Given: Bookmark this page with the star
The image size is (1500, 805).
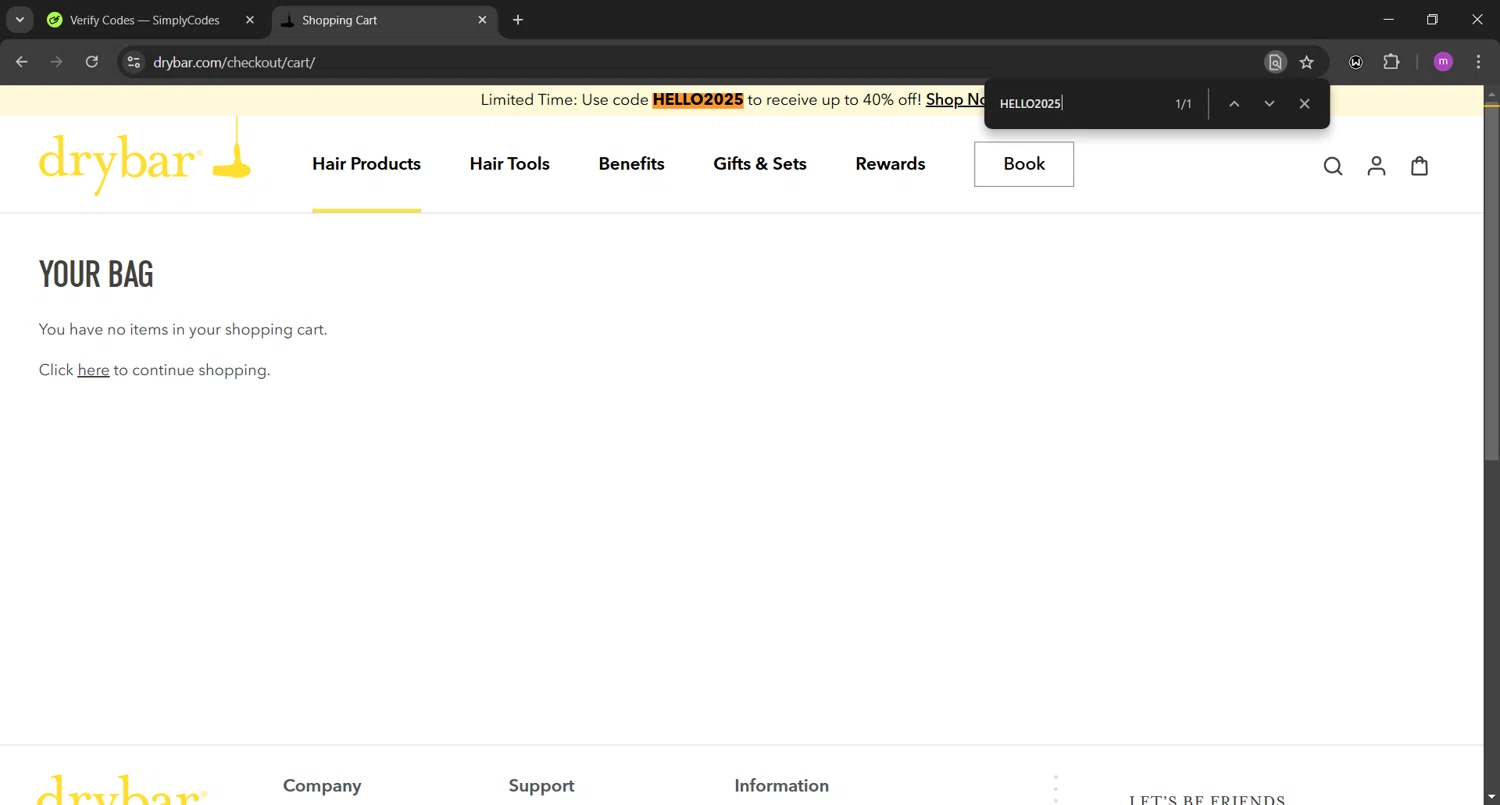Looking at the screenshot, I should click(1306, 62).
